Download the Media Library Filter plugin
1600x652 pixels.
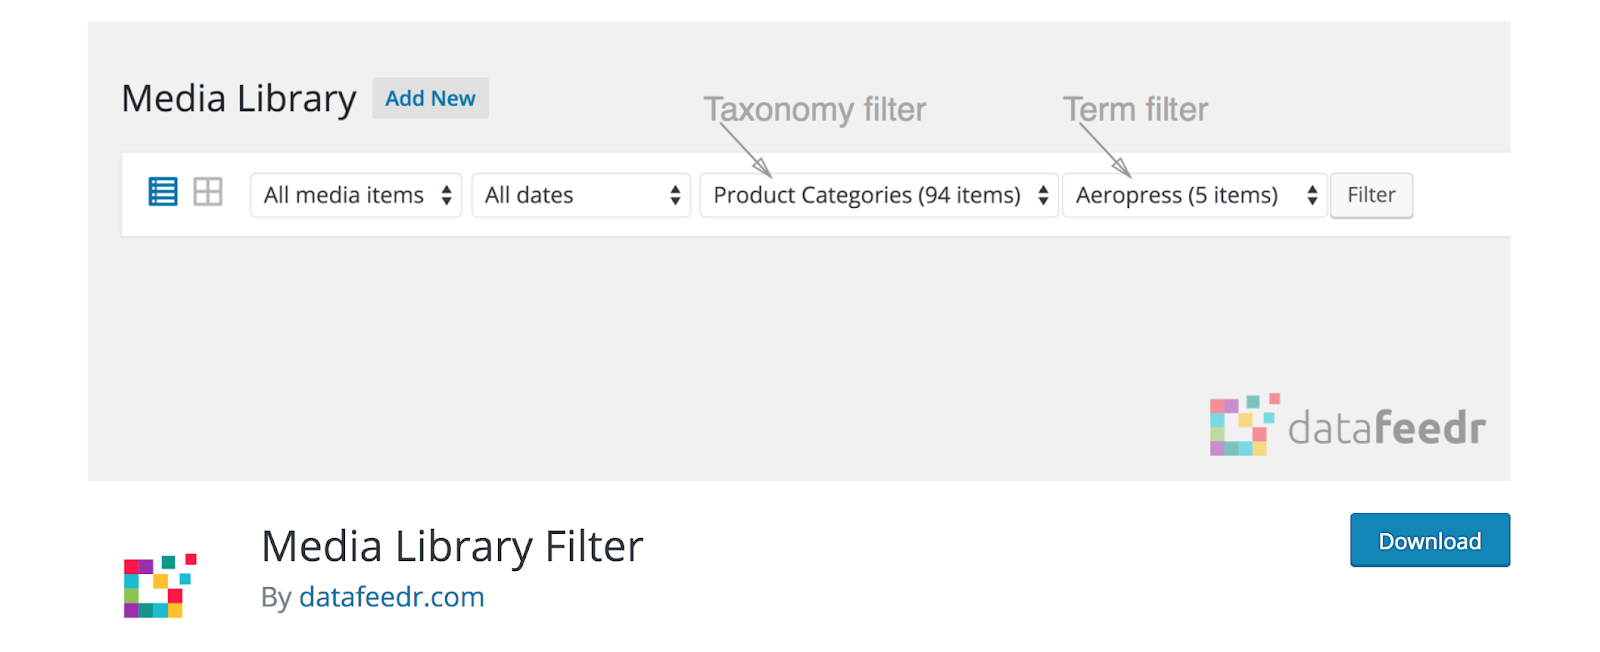[x=1429, y=541]
